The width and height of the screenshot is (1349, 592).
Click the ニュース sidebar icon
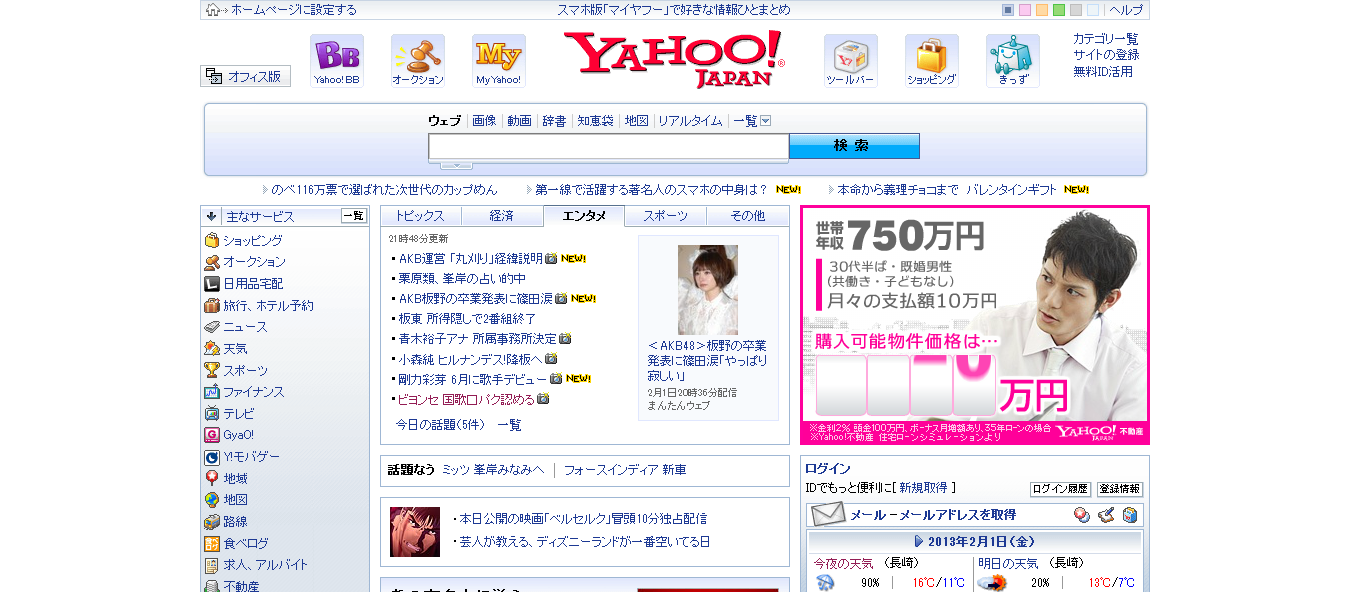click(x=212, y=327)
